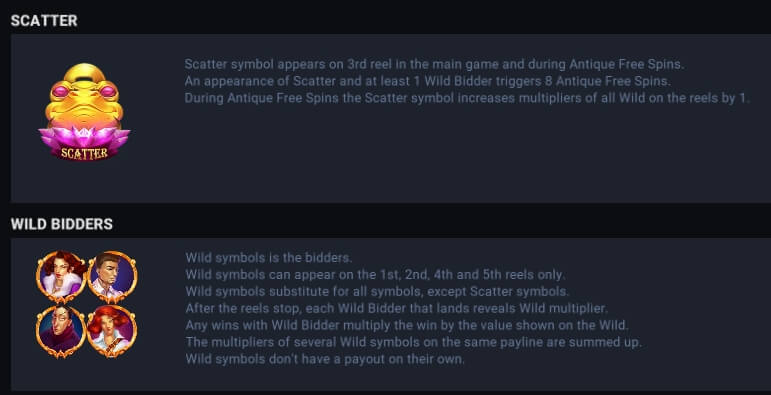The width and height of the screenshot is (771, 395).
Task: Click the 'Wild symbols is the bidders' line
Action: (269, 257)
